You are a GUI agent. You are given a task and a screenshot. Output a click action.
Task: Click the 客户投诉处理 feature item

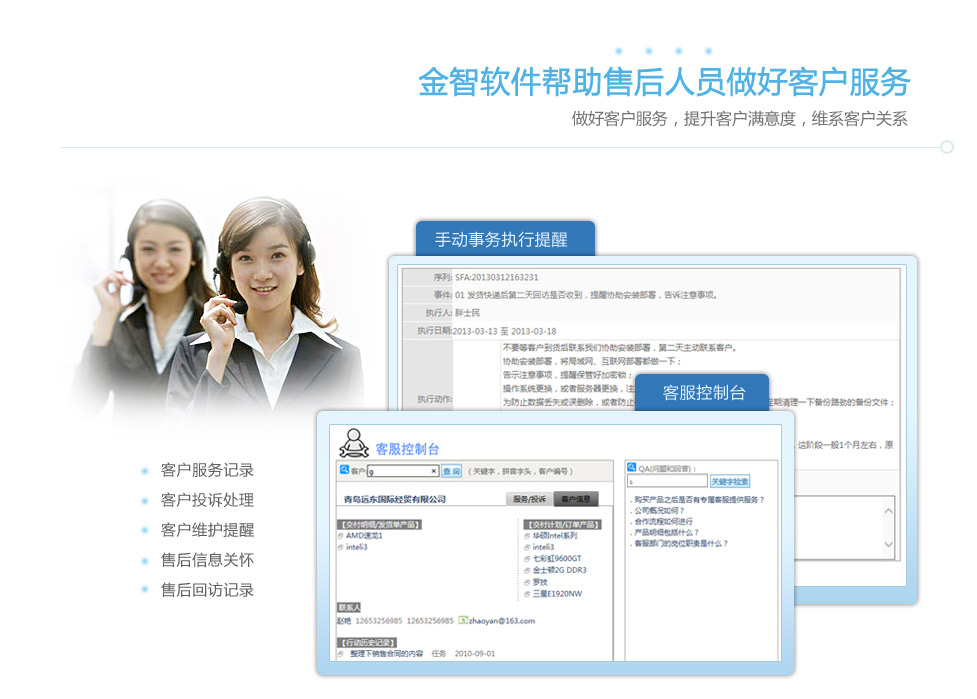pos(207,500)
